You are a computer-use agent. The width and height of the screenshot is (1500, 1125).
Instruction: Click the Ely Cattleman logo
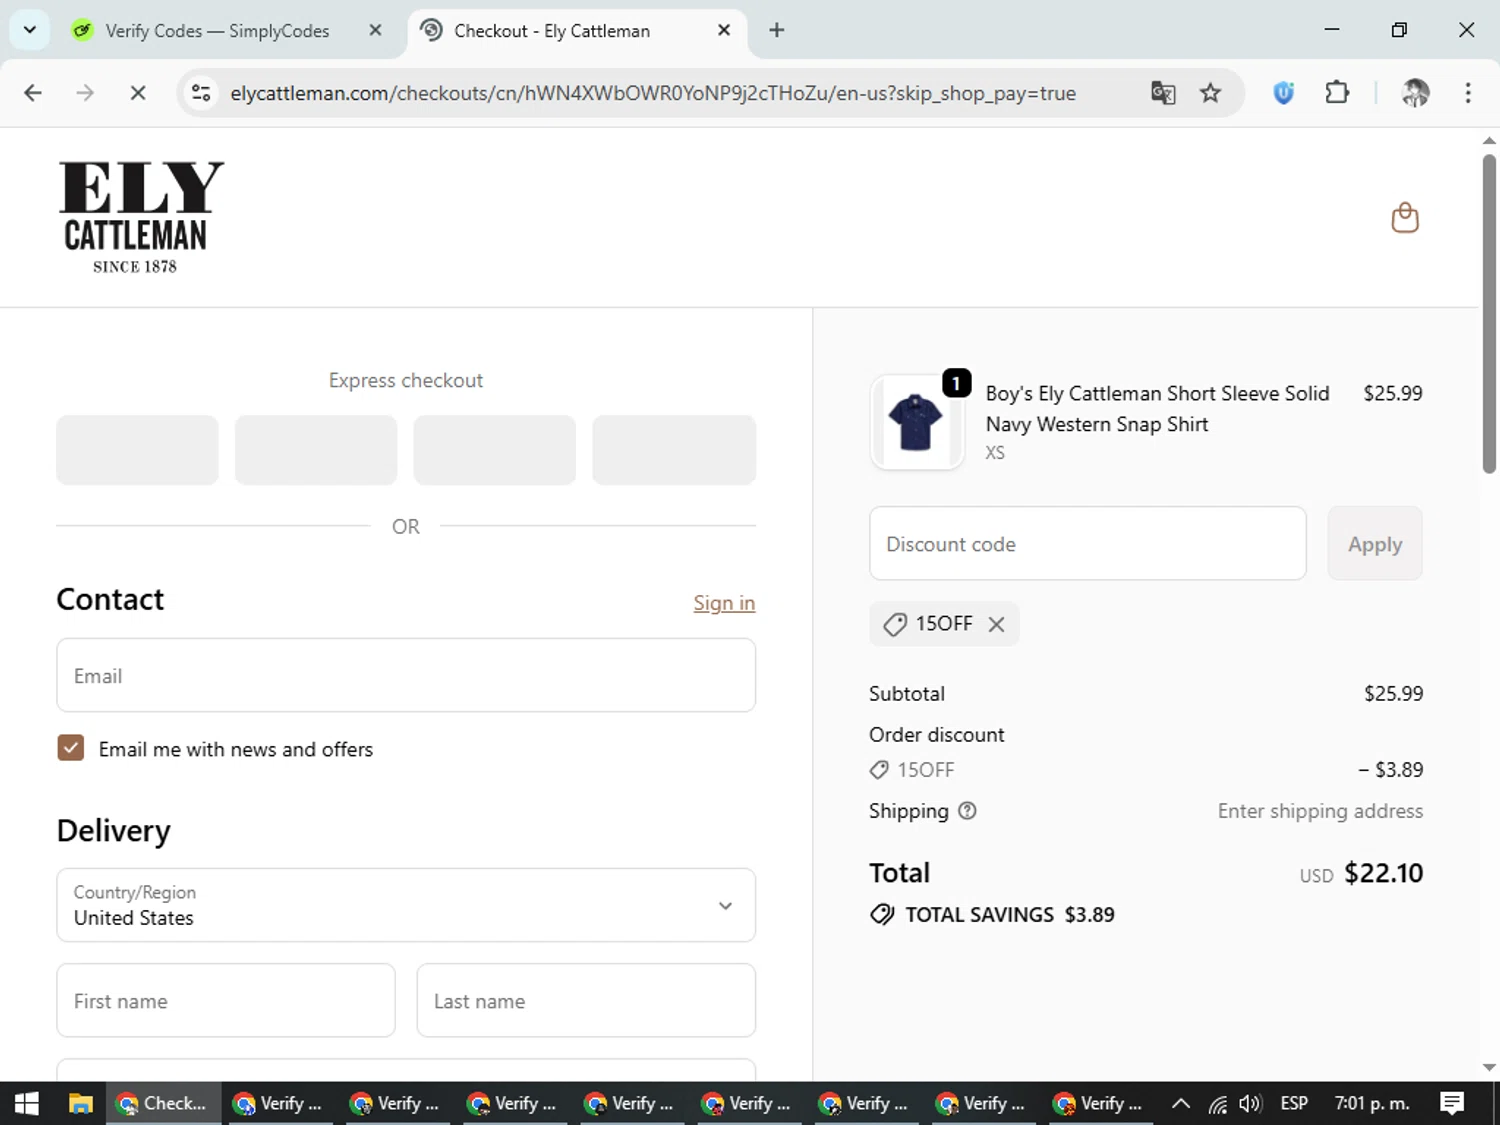click(141, 217)
